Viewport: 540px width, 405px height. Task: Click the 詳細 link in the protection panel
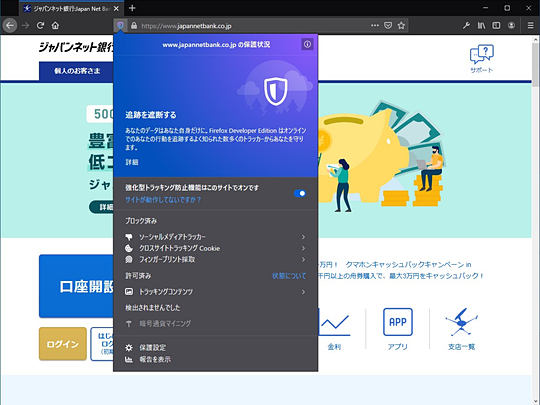pos(132,162)
